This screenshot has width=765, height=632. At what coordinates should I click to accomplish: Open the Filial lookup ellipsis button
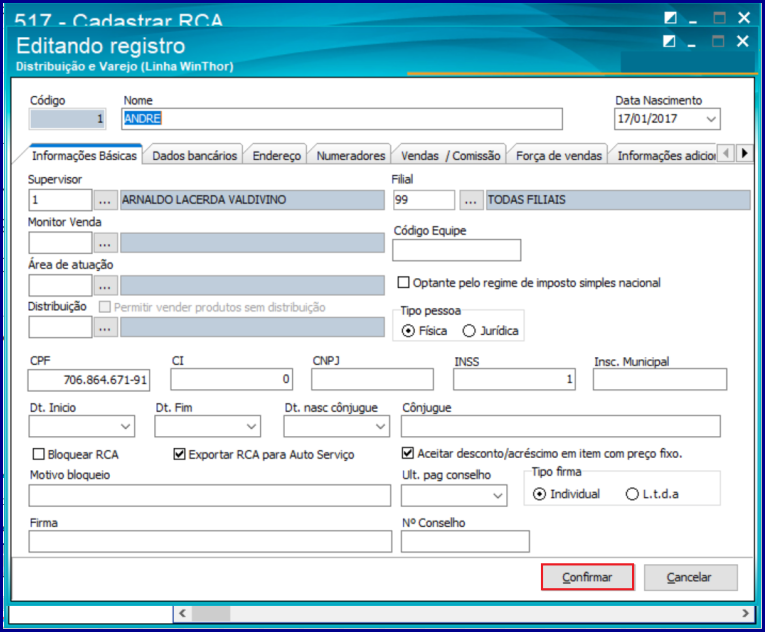pos(471,200)
